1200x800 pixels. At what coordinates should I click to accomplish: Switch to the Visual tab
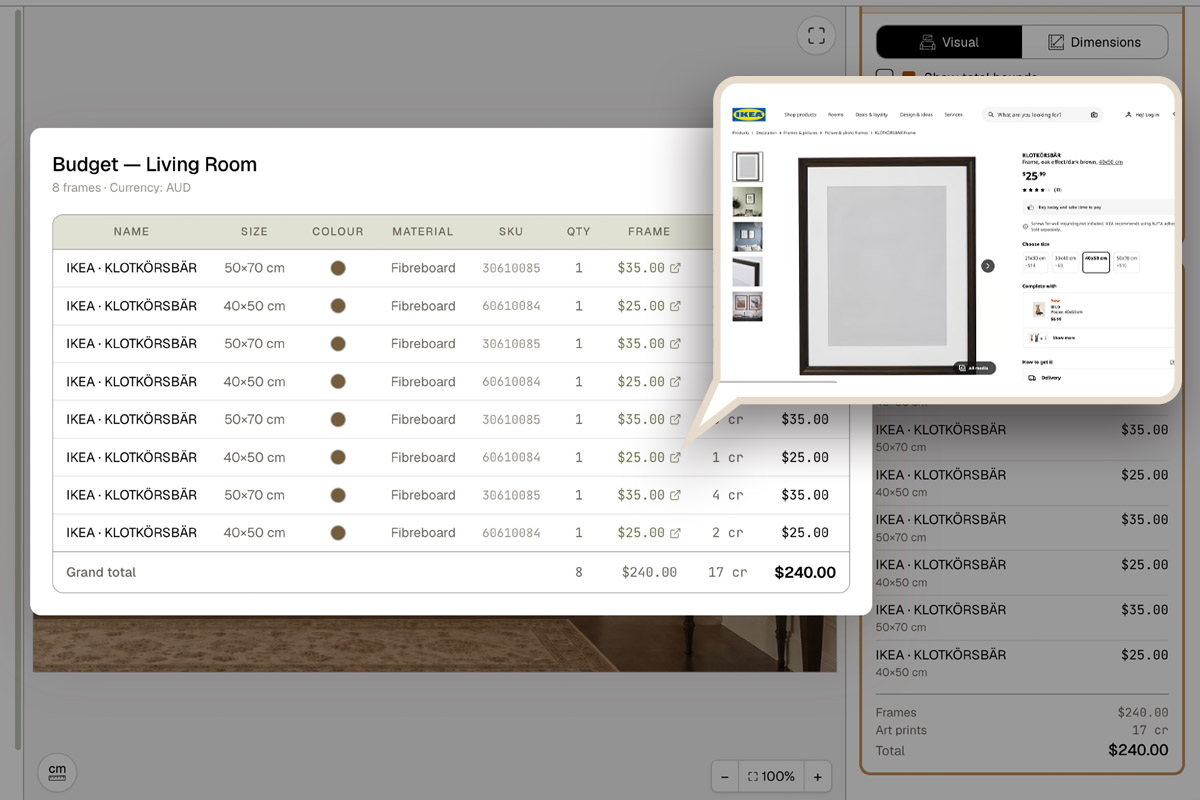[949, 42]
